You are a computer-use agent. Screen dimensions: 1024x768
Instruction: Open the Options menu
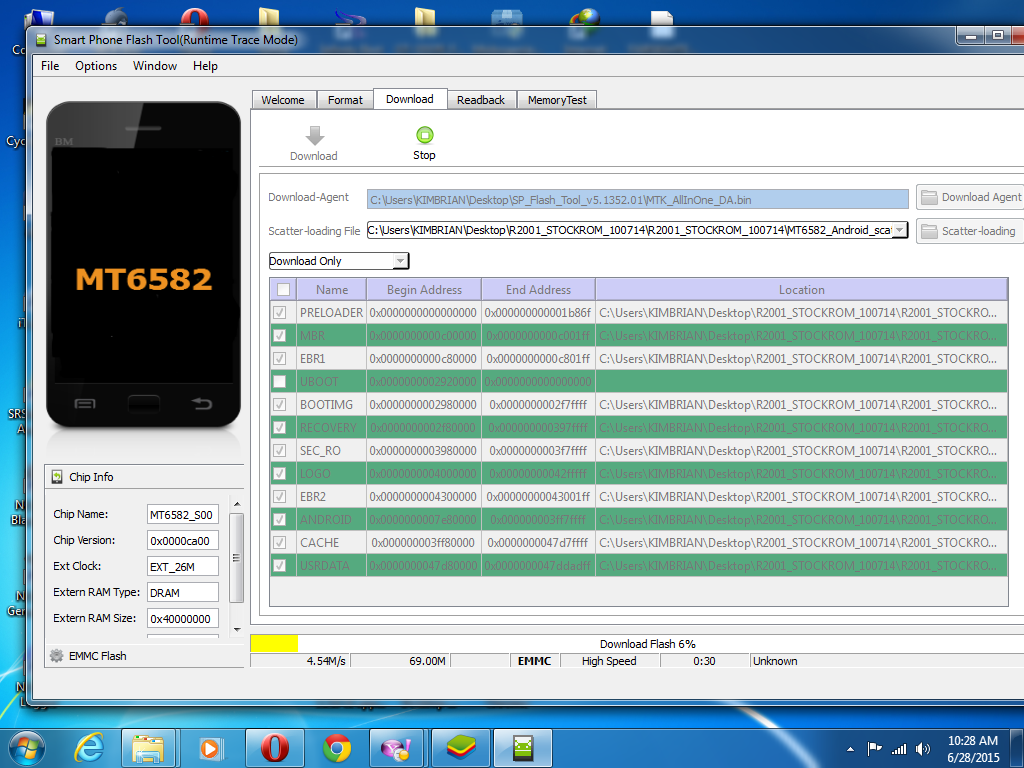96,66
